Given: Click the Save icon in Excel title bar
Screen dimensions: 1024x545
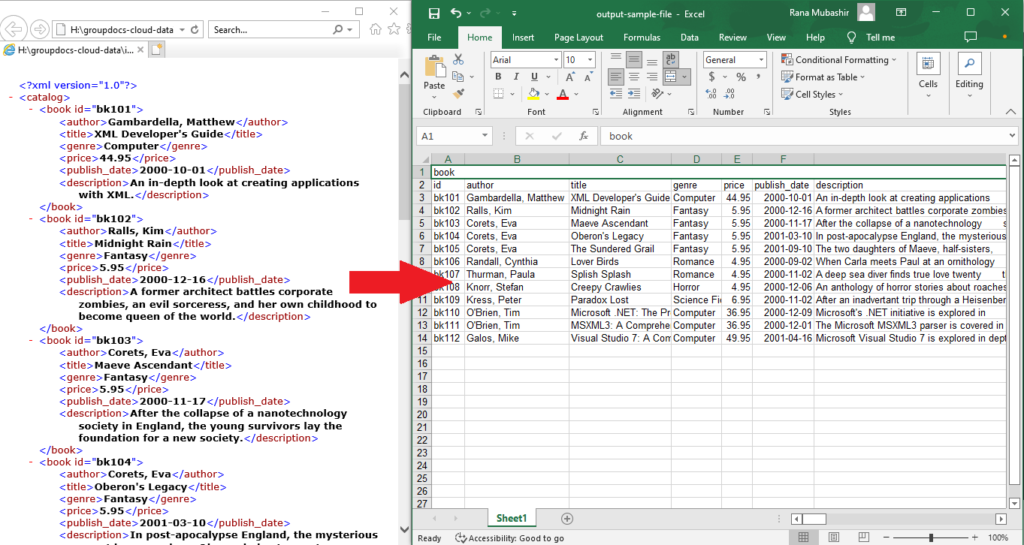Looking at the screenshot, I should (434, 13).
